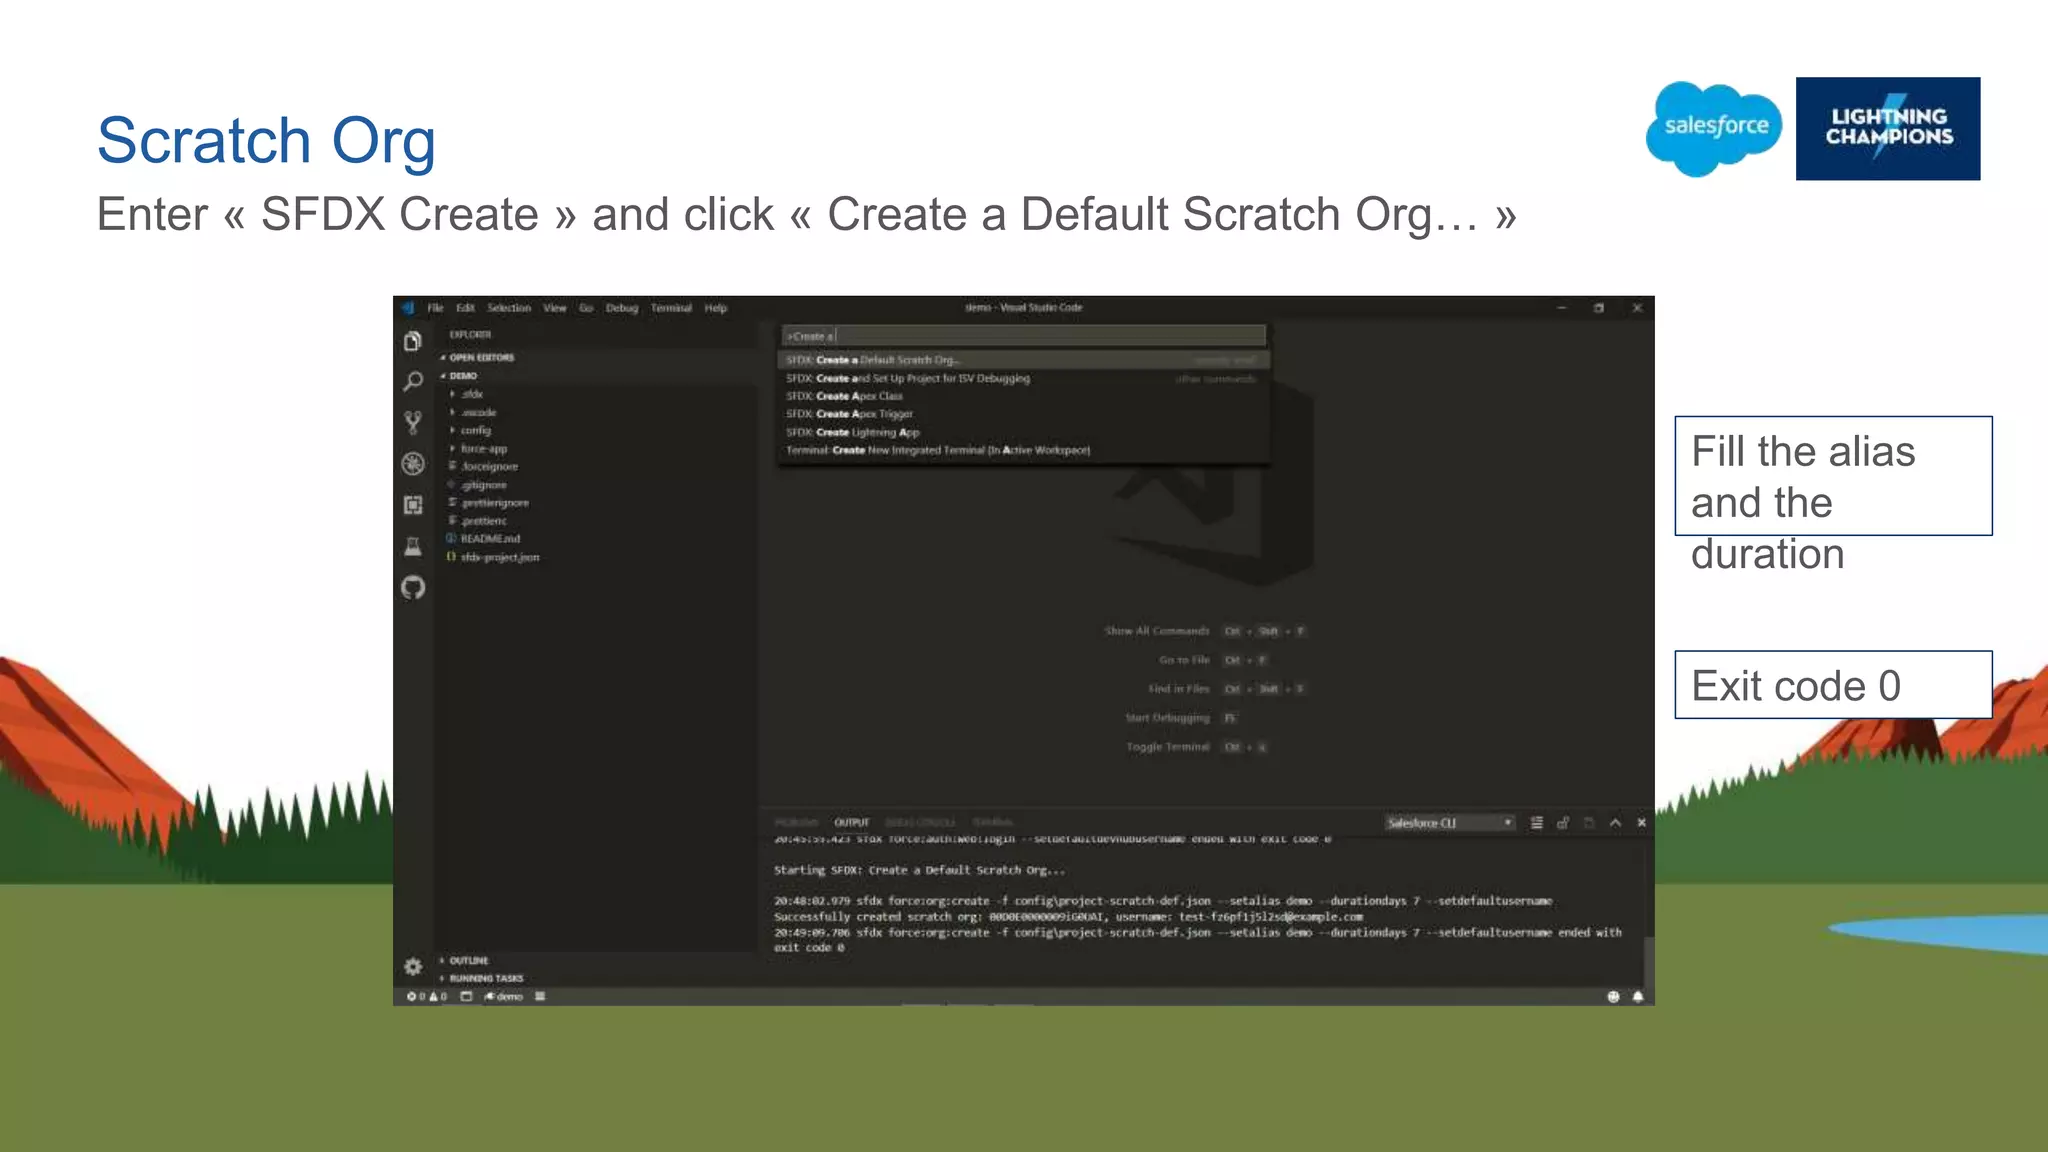The image size is (2048, 1152).
Task: Select 'SFDX: Create a Default Scratch Org...'
Action: [x=1024, y=360]
